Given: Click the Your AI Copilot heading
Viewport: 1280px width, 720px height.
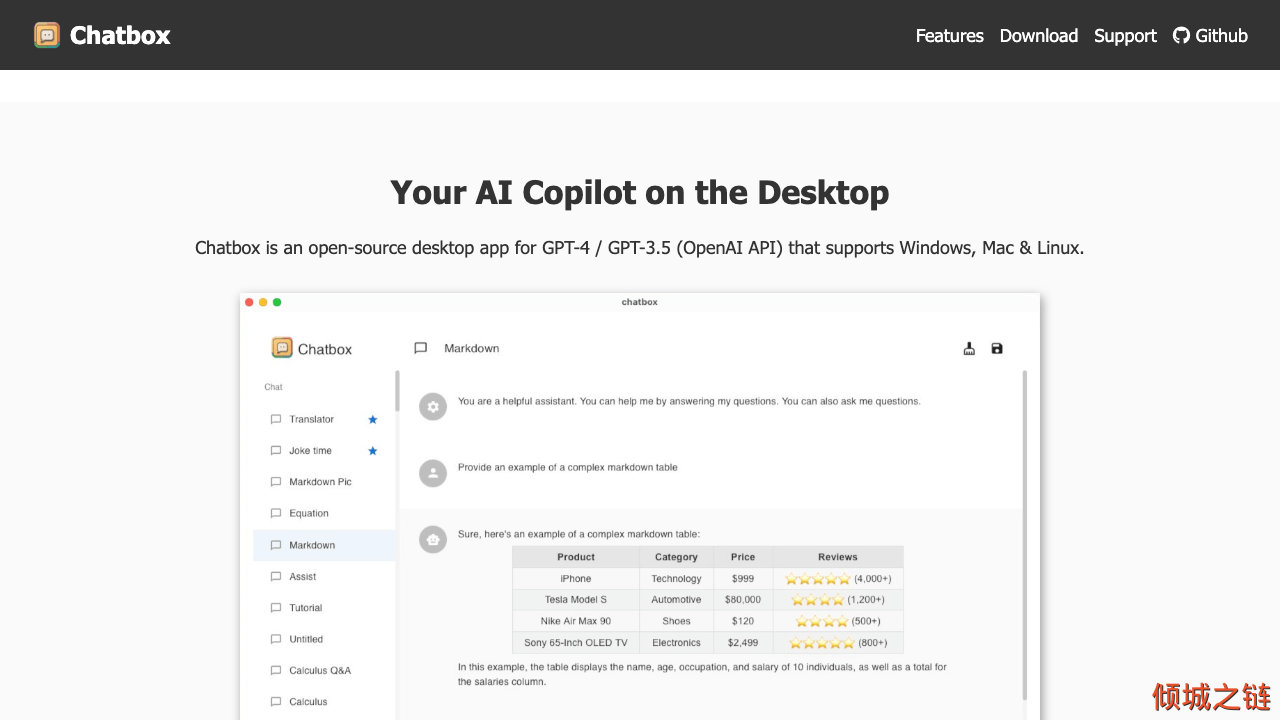Looking at the screenshot, I should point(640,192).
